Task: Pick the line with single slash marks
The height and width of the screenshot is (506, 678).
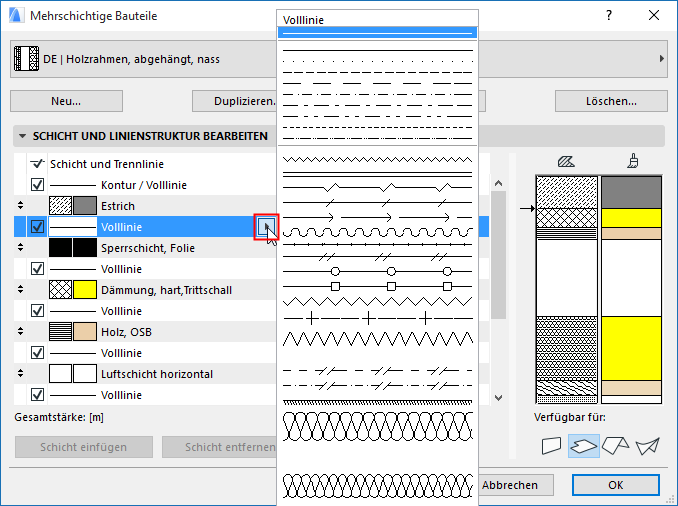Action: point(377,202)
